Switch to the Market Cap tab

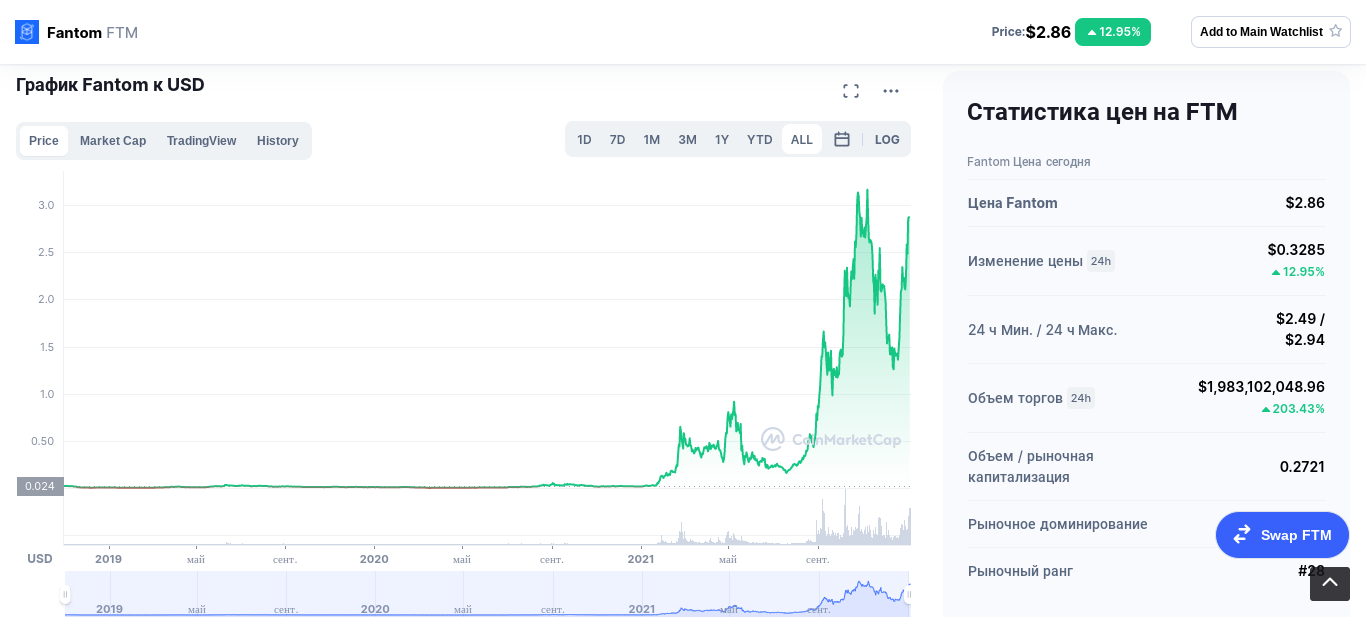[113, 141]
